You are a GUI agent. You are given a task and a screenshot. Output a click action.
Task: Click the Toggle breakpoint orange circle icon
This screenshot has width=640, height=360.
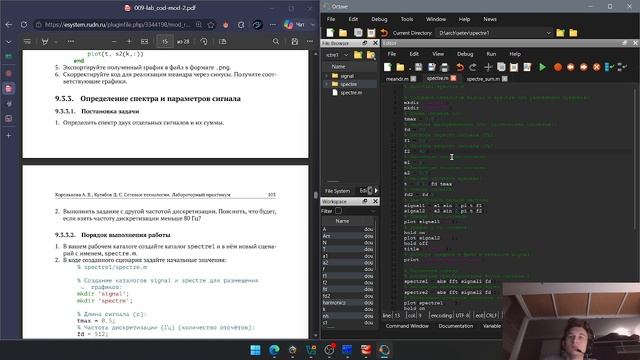(558, 67)
